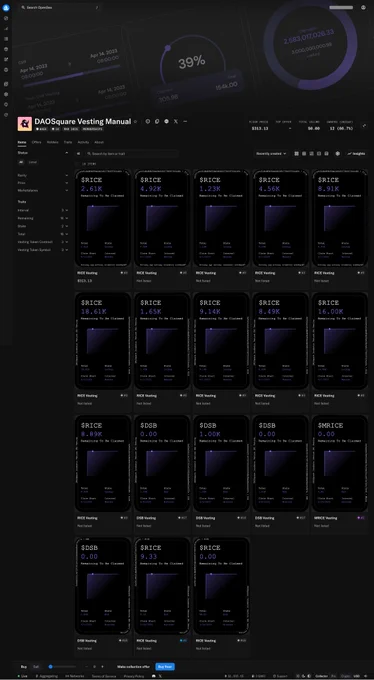Open the X icon in the footer
Image resolution: width=374 pixels, height=680 pixels.
coord(160,676)
